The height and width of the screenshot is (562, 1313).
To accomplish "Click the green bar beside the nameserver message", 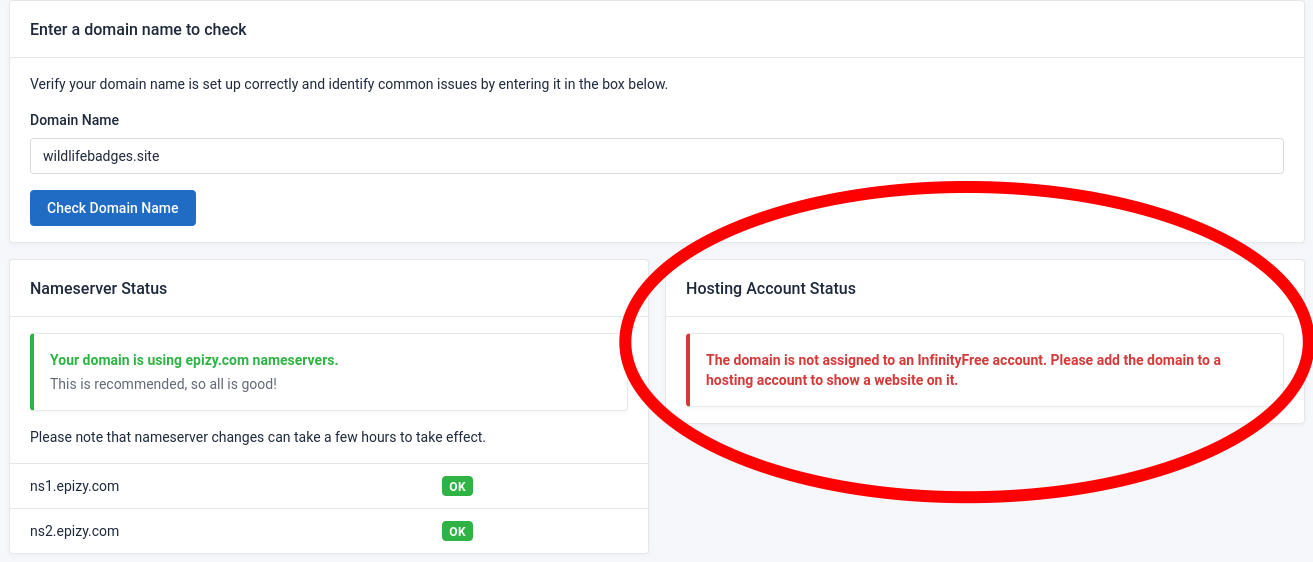I will click(x=32, y=372).
